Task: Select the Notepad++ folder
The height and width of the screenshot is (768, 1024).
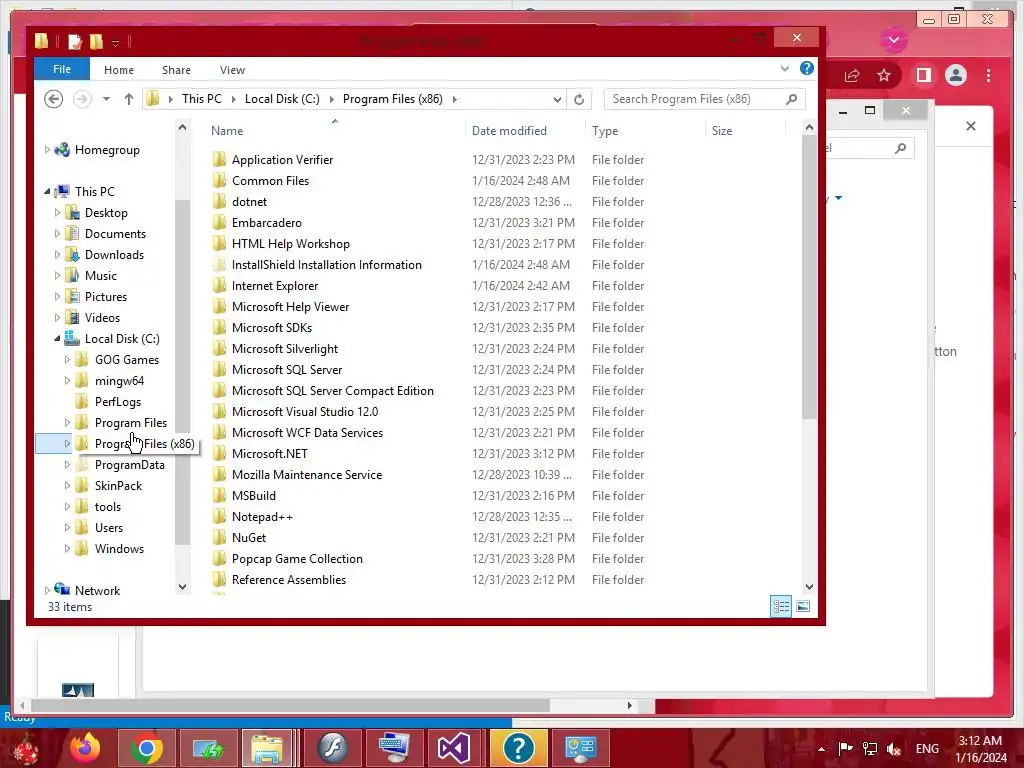Action: pyautogui.click(x=262, y=517)
